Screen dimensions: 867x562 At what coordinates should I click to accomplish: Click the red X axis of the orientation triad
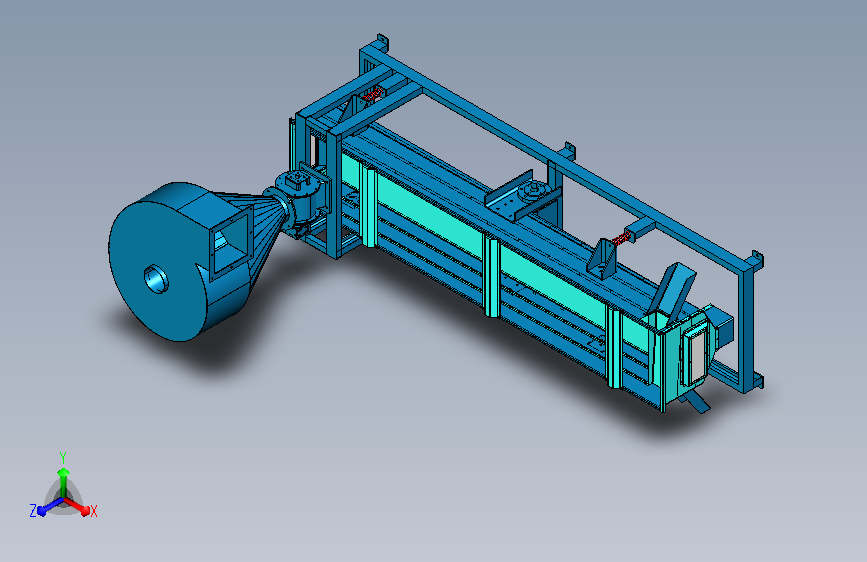pos(77,506)
